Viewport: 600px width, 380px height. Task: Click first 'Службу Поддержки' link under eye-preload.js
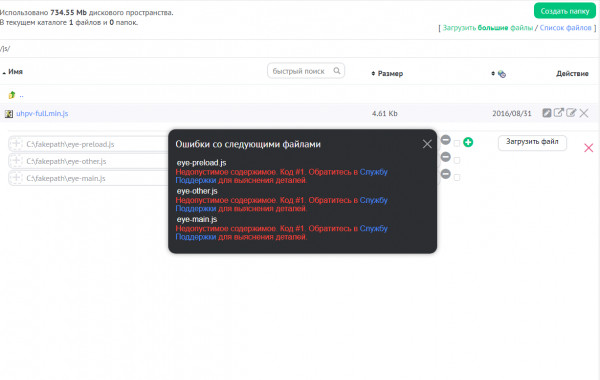[x=373, y=172]
